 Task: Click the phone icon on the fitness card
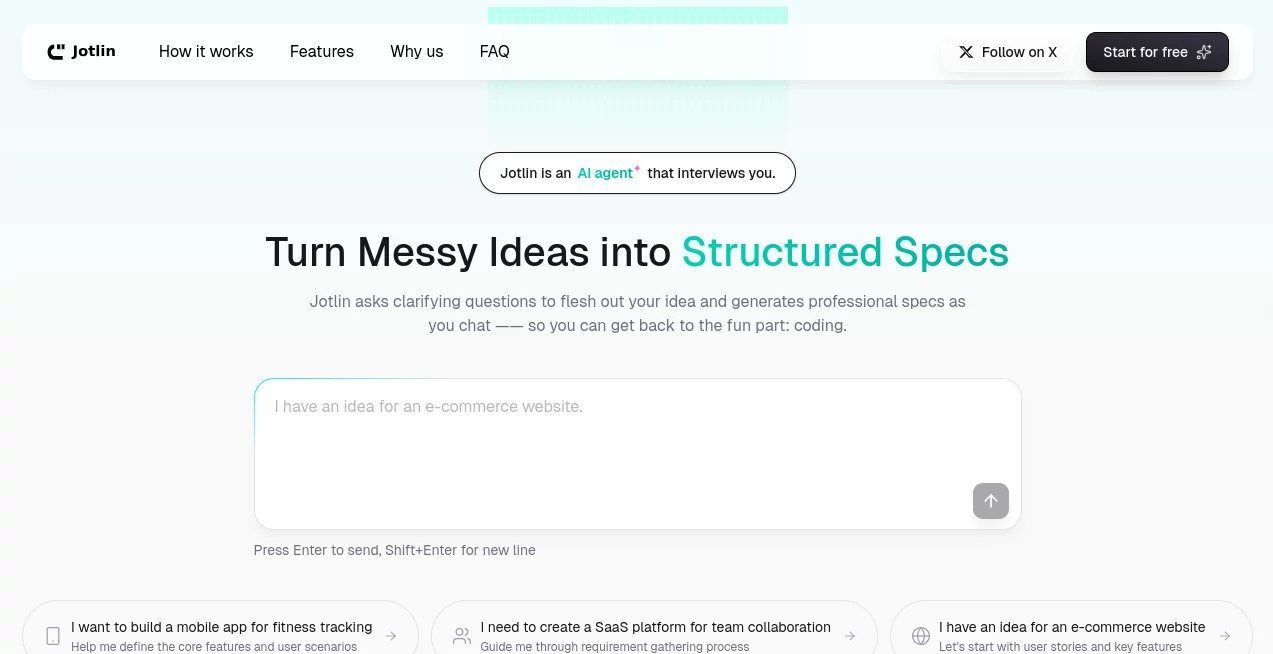tap(52, 636)
